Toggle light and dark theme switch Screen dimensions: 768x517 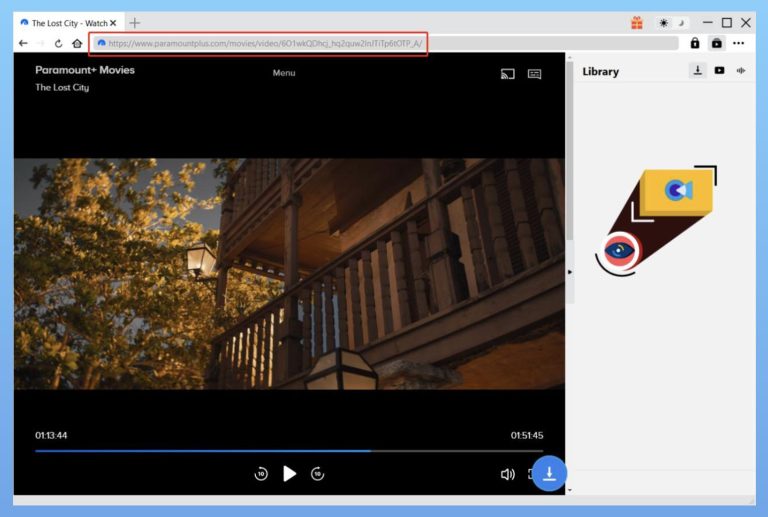tap(672, 22)
